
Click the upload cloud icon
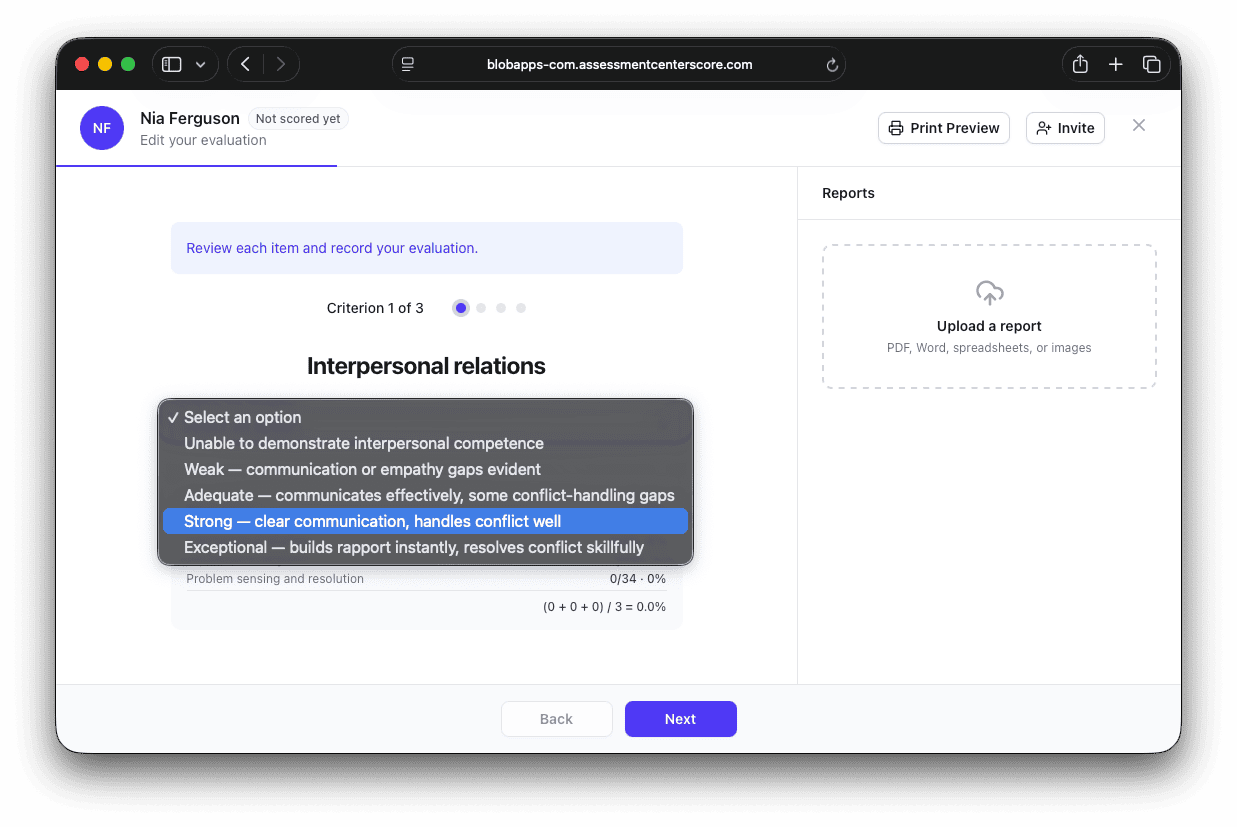989,293
